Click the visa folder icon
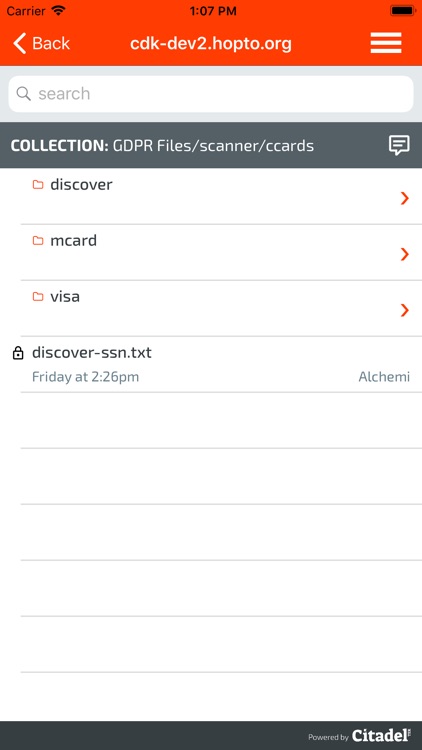 (x=38, y=297)
